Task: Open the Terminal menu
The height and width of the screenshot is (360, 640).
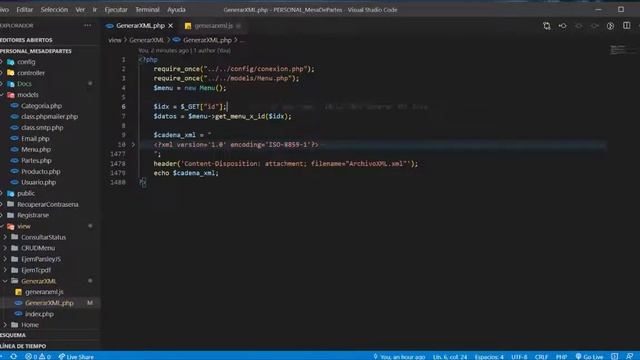Action: [x=147, y=9]
